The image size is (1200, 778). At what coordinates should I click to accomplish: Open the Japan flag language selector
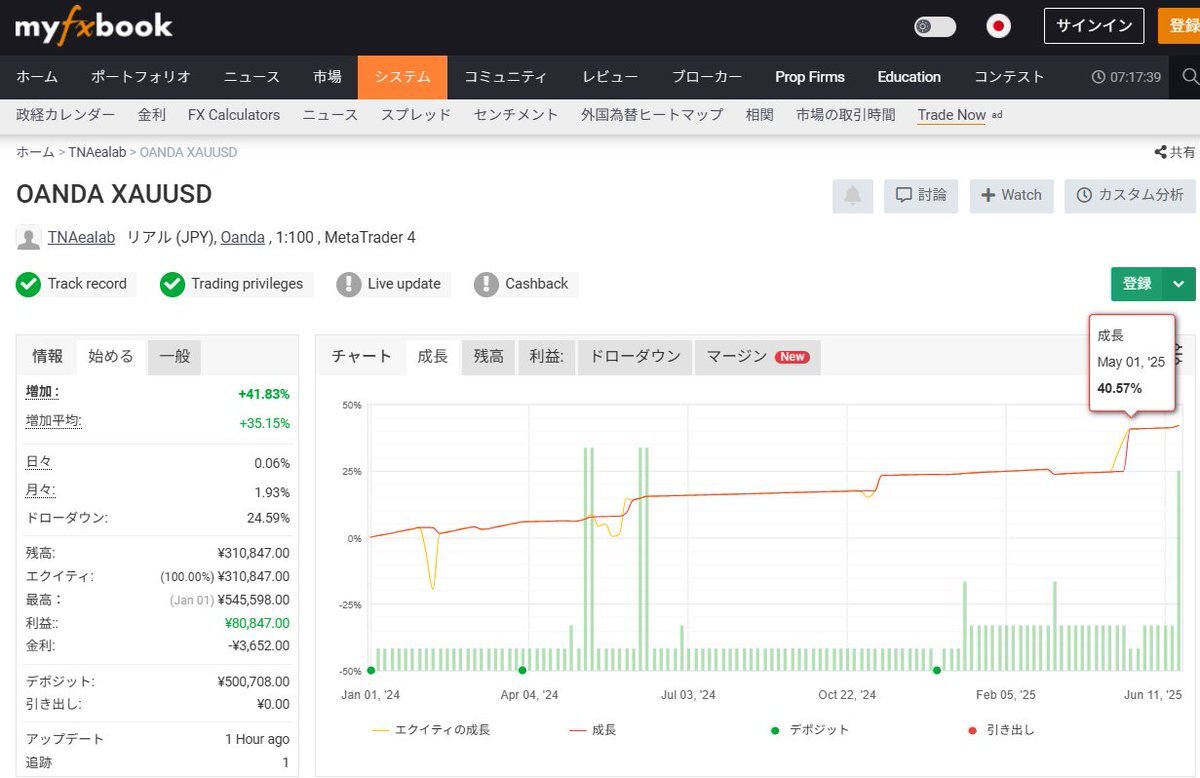pyautogui.click(x=998, y=27)
